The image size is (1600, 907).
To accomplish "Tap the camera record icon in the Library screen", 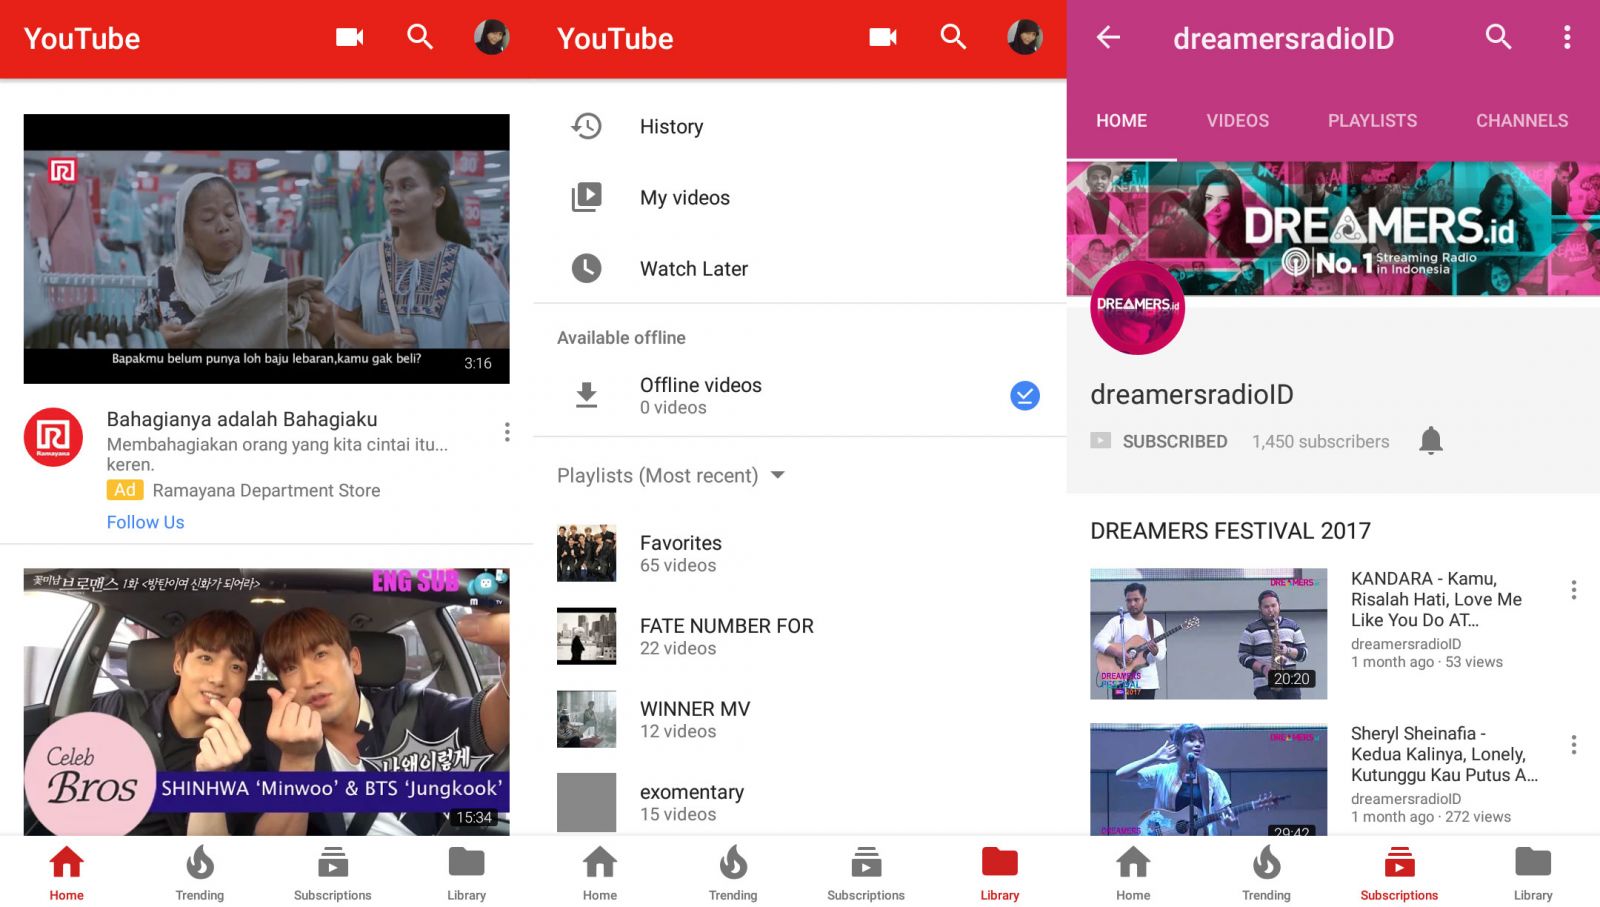I will pyautogui.click(x=883, y=37).
